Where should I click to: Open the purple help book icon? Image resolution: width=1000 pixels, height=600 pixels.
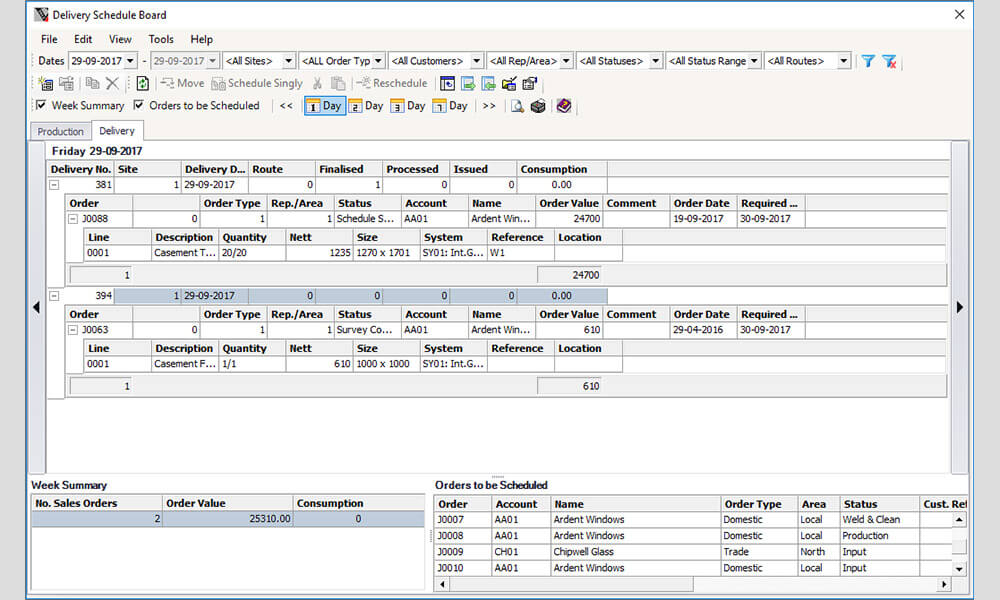click(564, 106)
